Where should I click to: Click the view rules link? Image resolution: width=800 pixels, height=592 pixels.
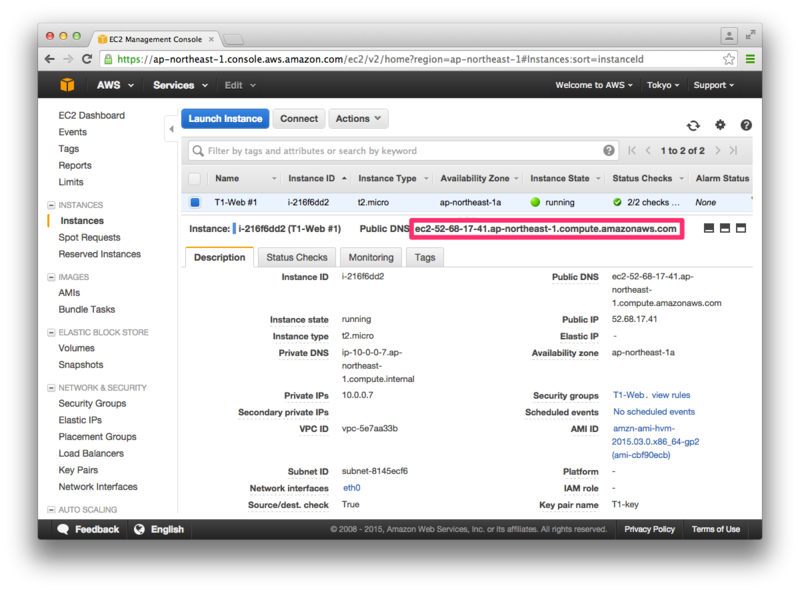(x=670, y=395)
